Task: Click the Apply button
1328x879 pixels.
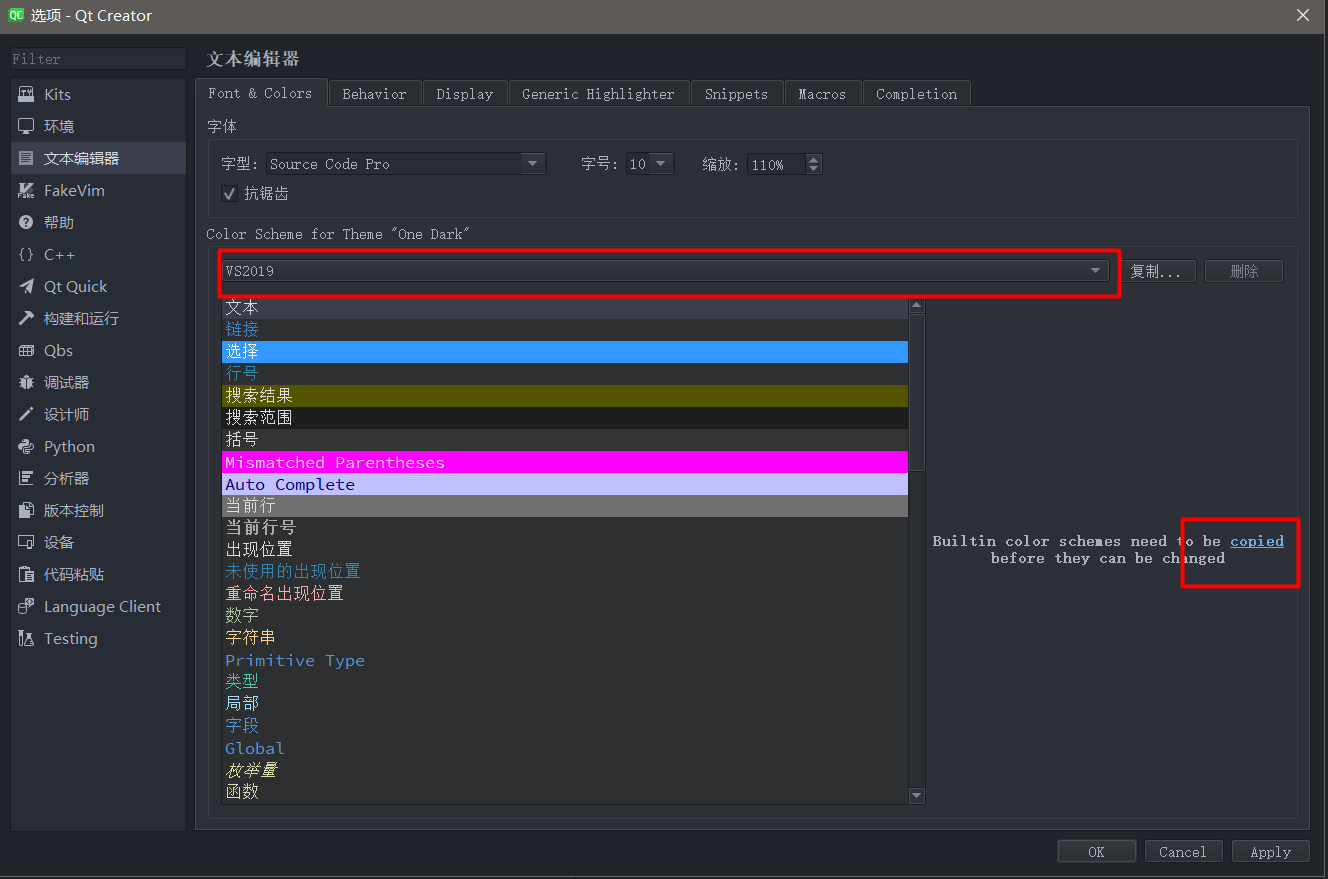Action: pyautogui.click(x=1270, y=852)
